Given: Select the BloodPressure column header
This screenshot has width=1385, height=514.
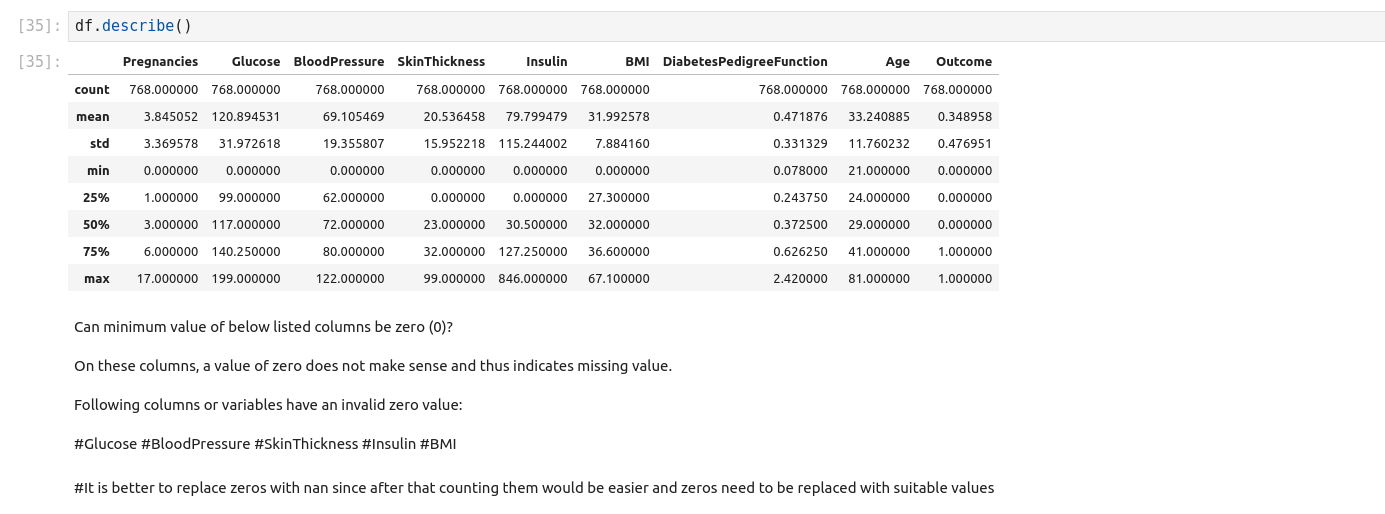Looking at the screenshot, I should [339, 62].
